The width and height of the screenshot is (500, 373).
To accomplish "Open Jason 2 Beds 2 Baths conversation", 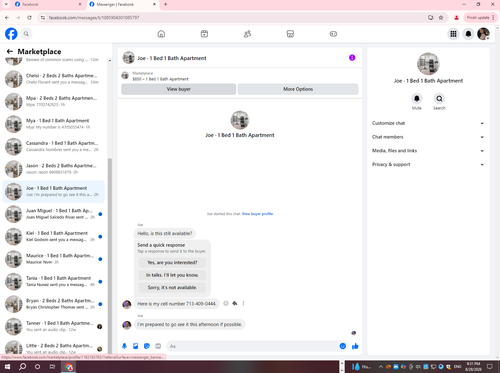I will 53,169.
